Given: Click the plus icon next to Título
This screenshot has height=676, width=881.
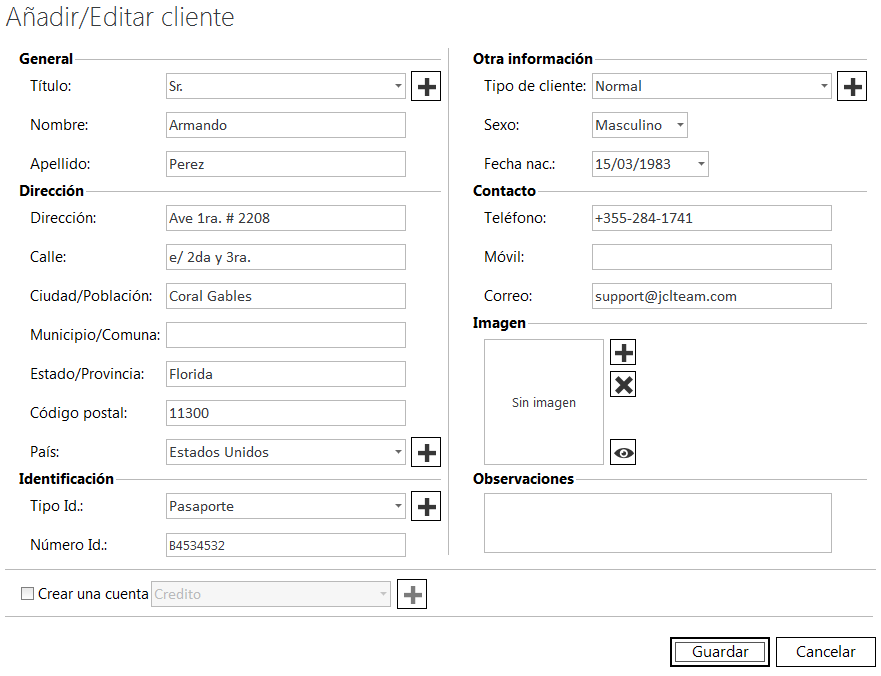Looking at the screenshot, I should pyautogui.click(x=426, y=87).
